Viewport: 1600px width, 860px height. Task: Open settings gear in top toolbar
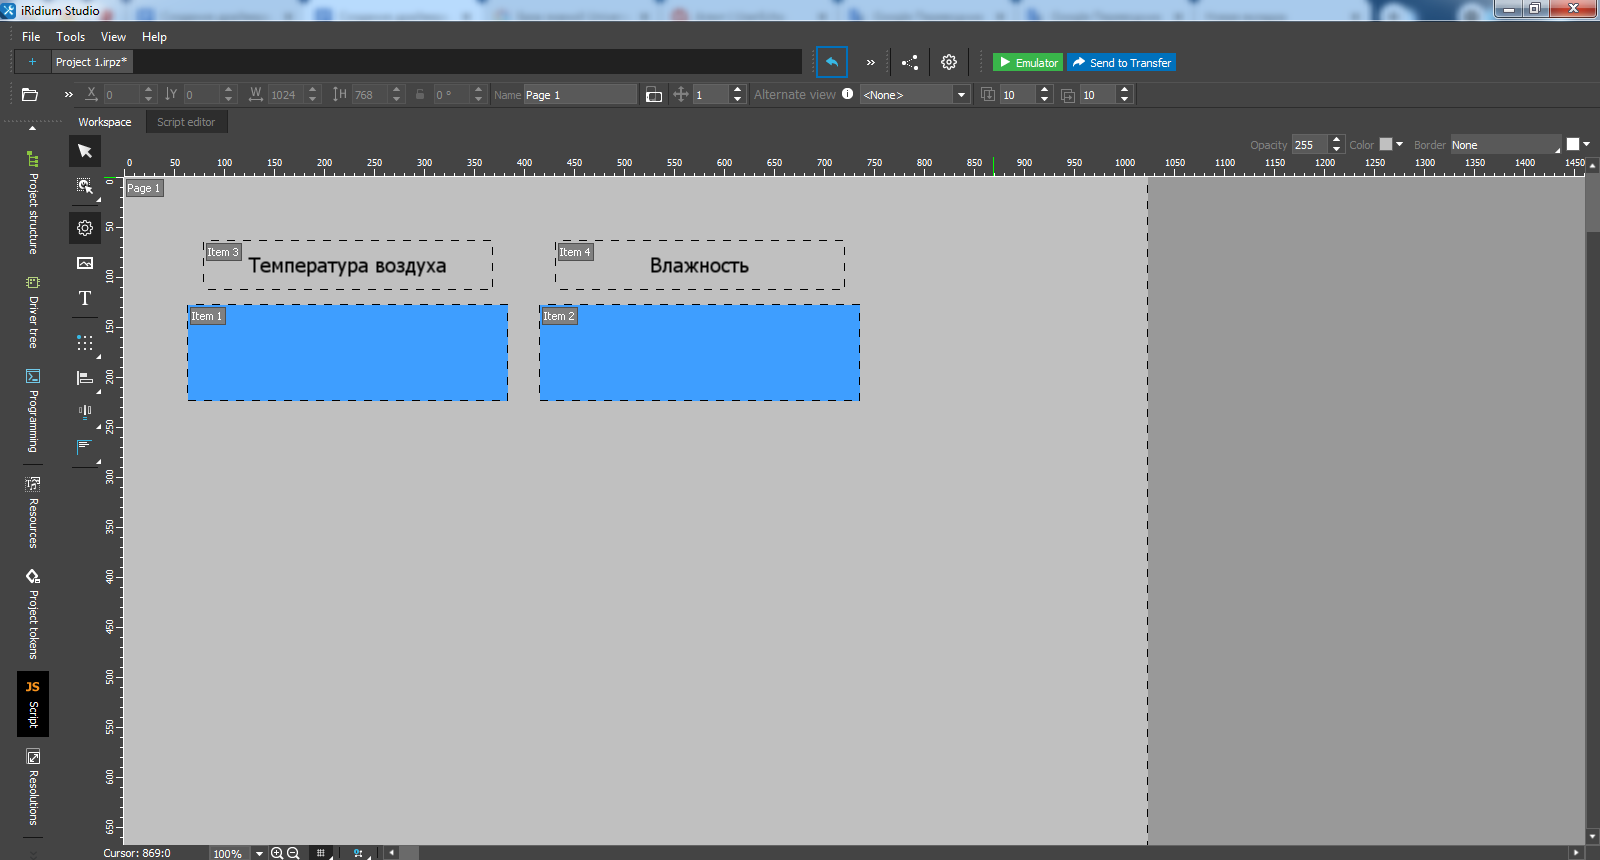(x=949, y=62)
